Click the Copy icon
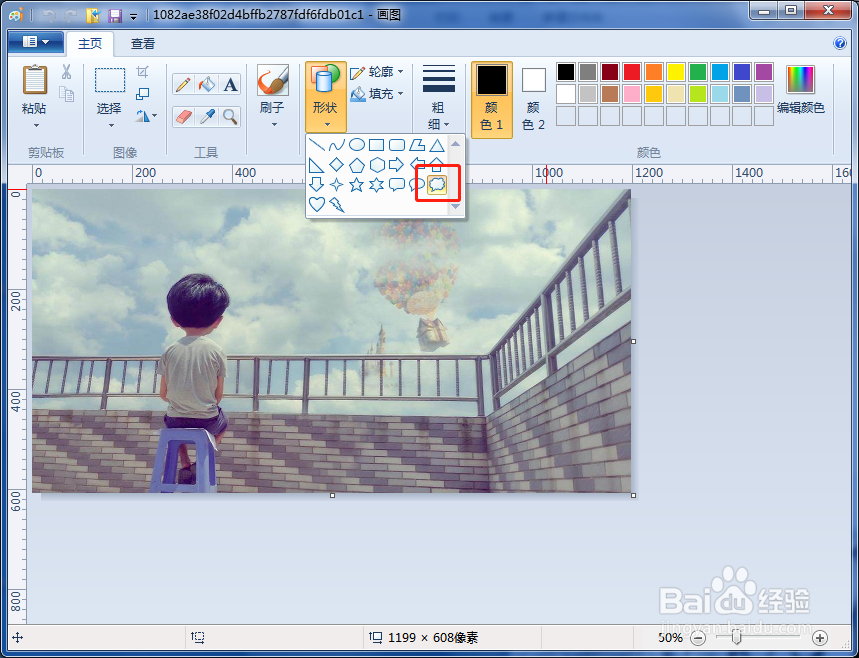This screenshot has width=859, height=658. point(66,94)
